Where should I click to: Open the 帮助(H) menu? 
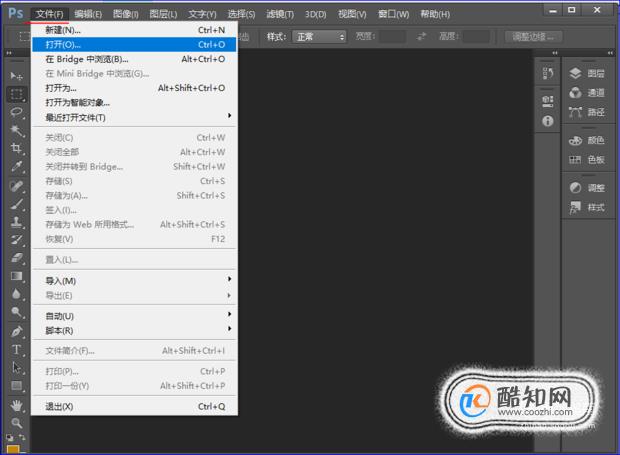435,14
